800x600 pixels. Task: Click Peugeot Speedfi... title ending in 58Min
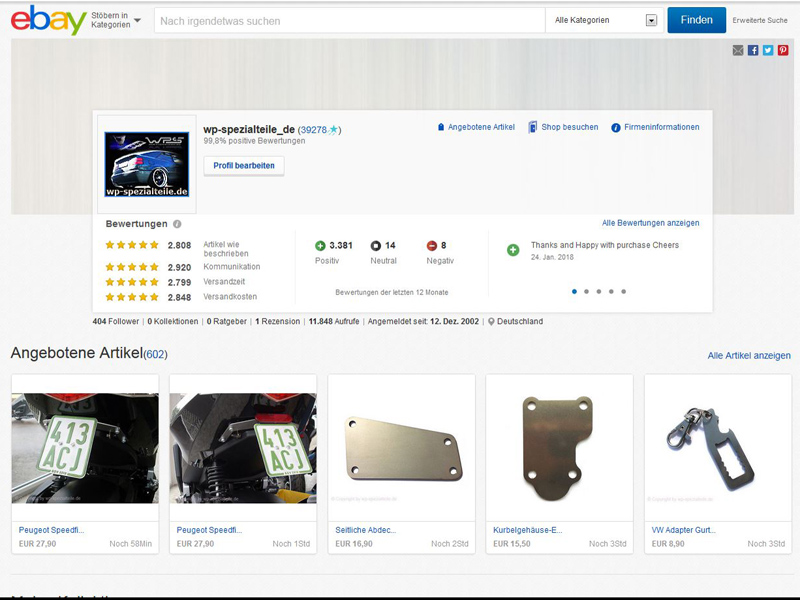[52, 530]
